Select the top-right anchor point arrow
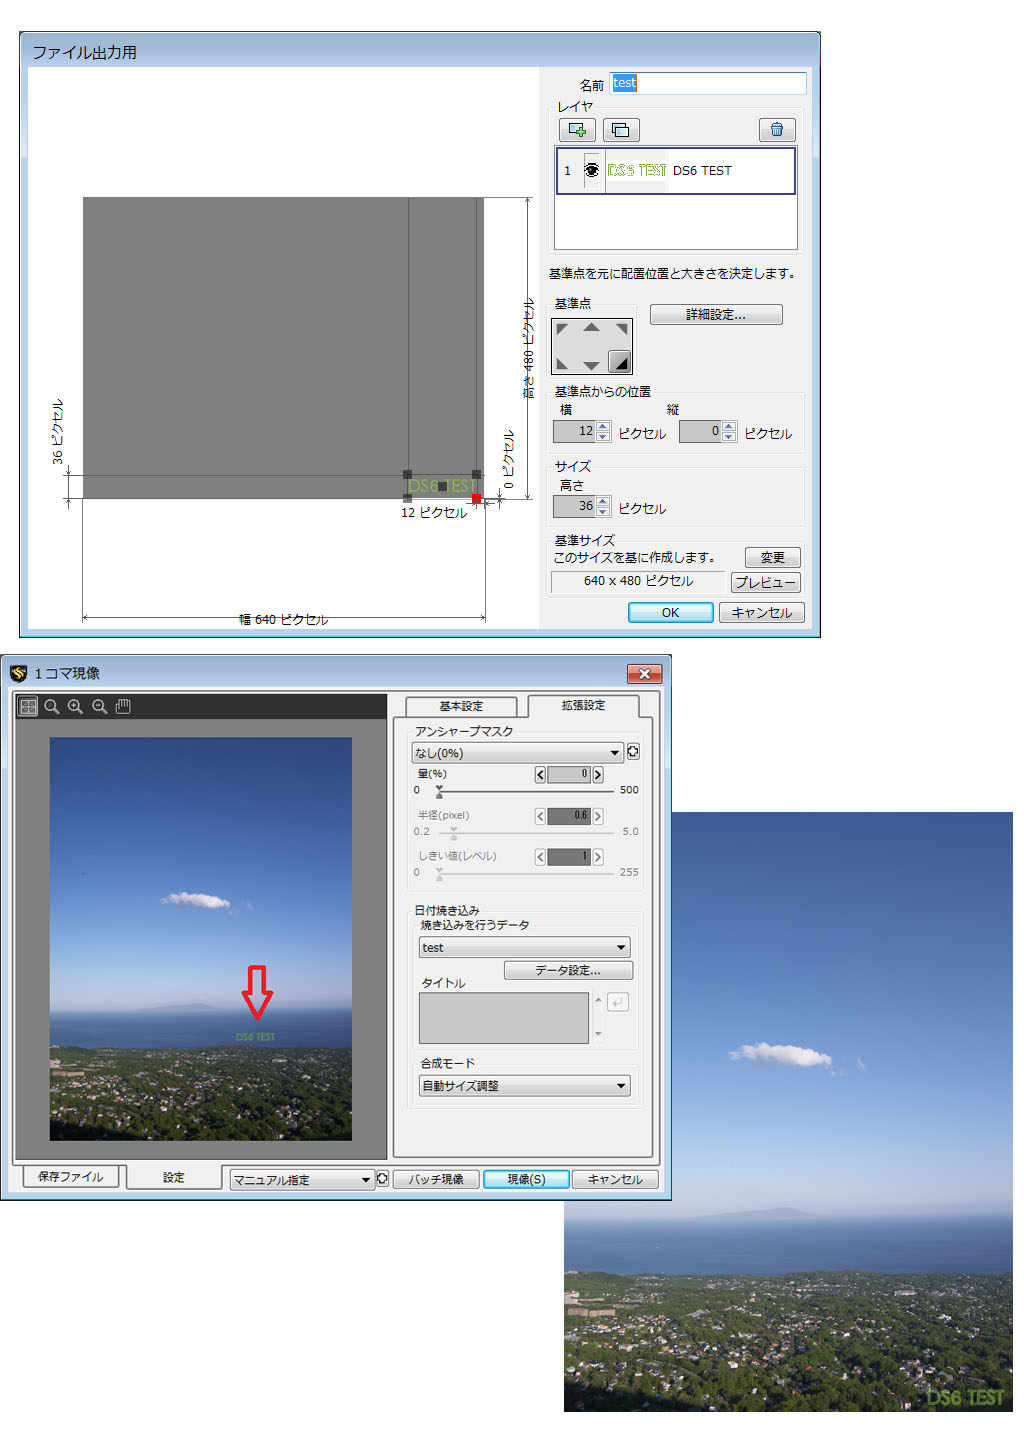This screenshot has width=1024, height=1440. point(622,329)
